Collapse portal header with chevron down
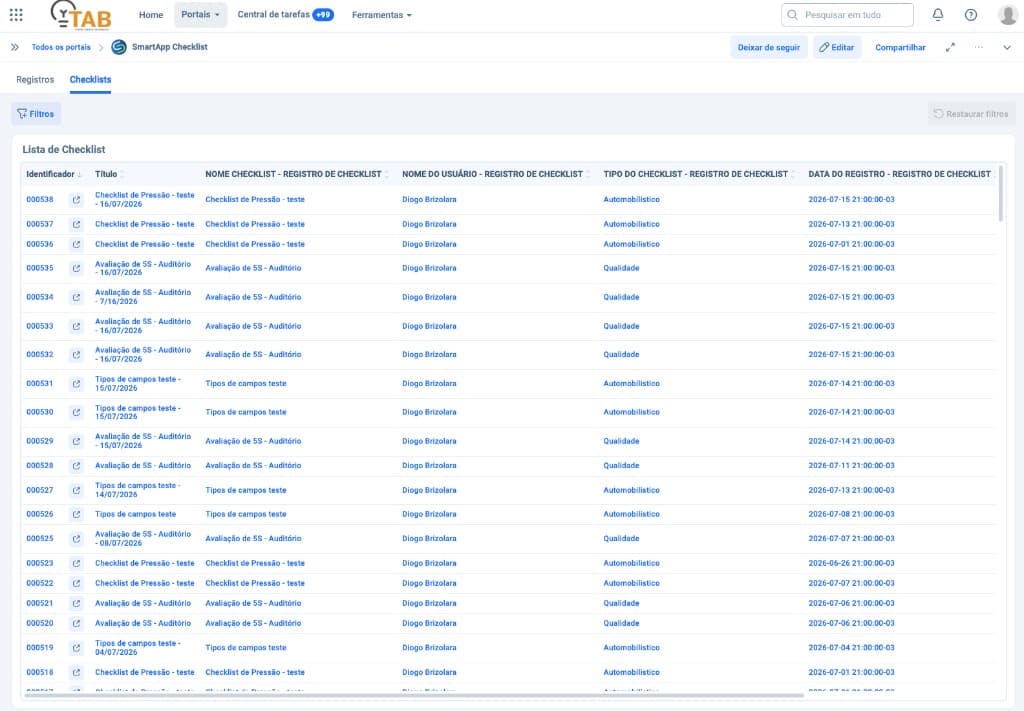 coord(1006,47)
